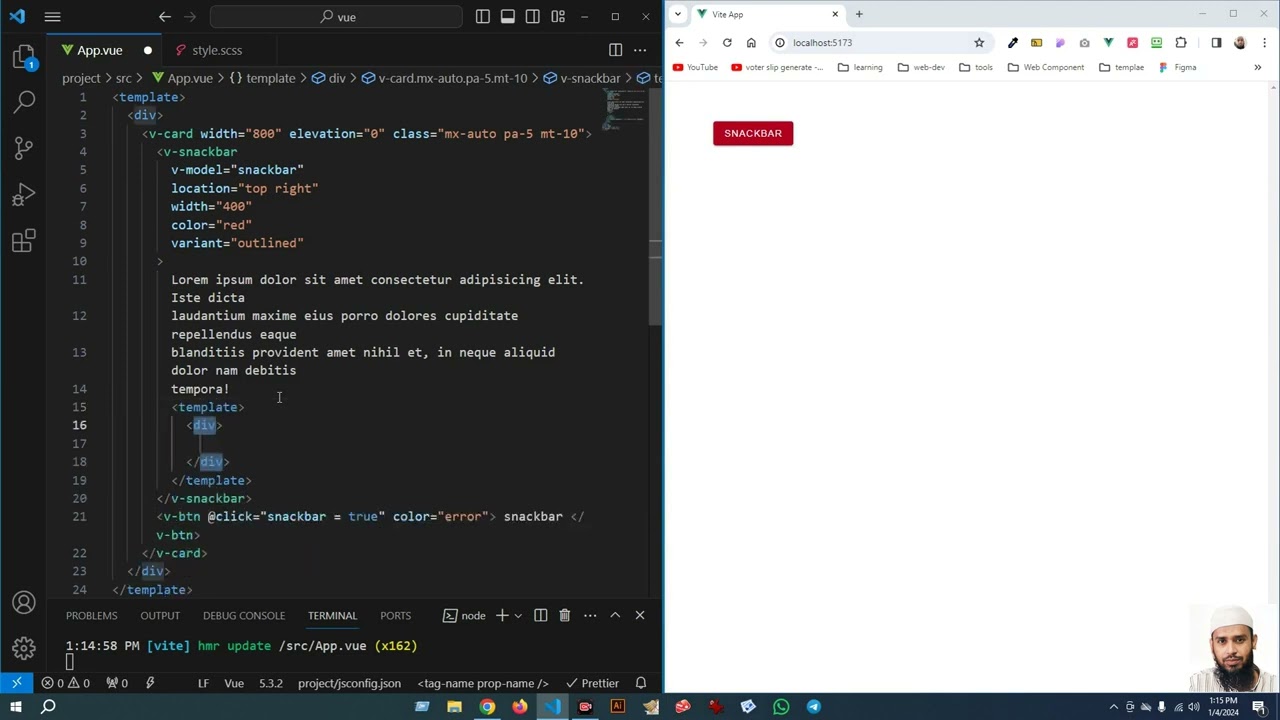The image size is (1280, 720).
Task: Open the DEBUG CONSOLE panel tab
Action: [x=244, y=616]
